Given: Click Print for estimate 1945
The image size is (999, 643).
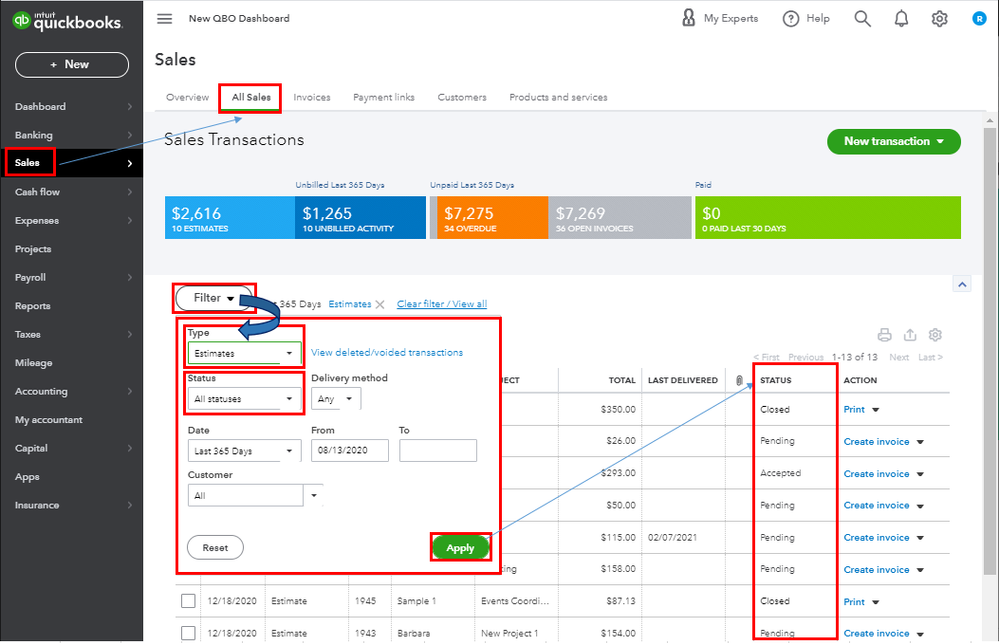Looking at the screenshot, I should pyautogui.click(x=854, y=602).
